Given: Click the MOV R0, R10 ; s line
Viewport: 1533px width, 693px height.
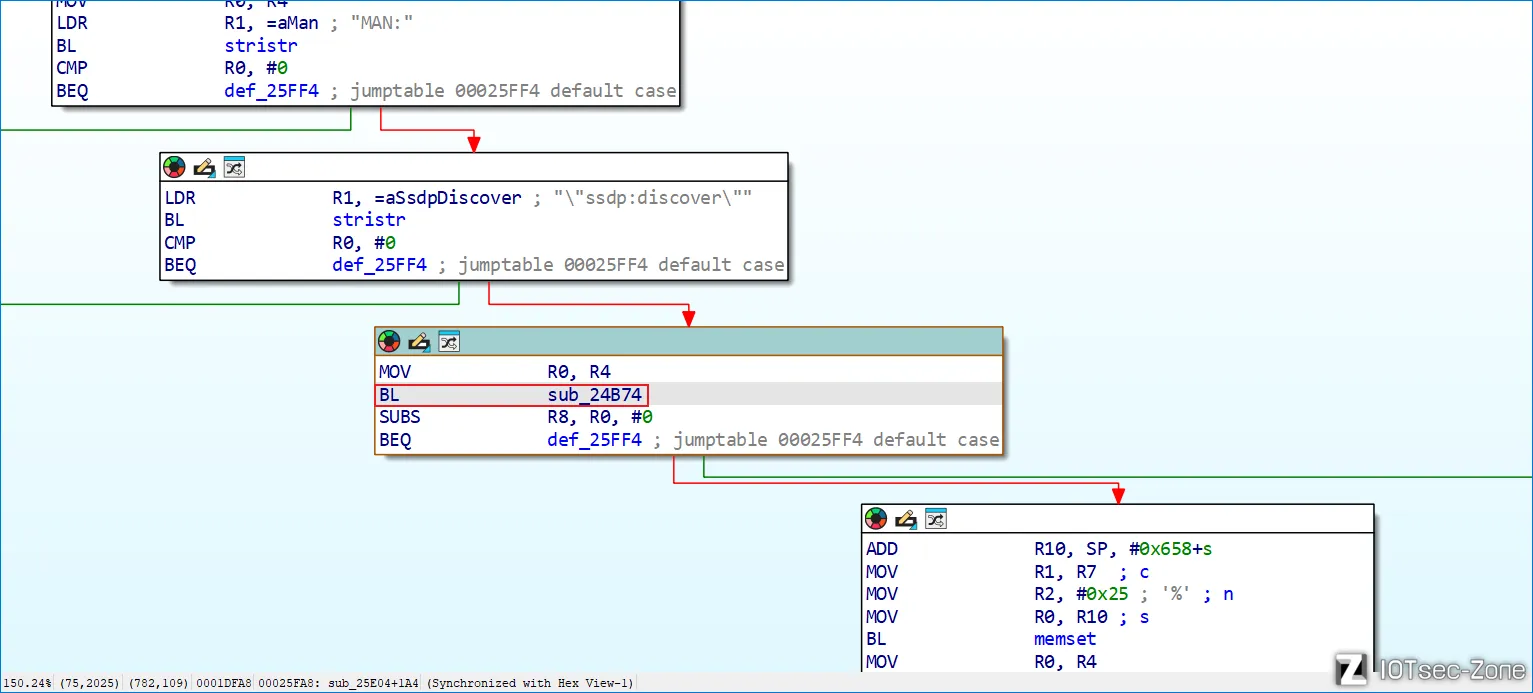Looking at the screenshot, I should point(1007,617).
